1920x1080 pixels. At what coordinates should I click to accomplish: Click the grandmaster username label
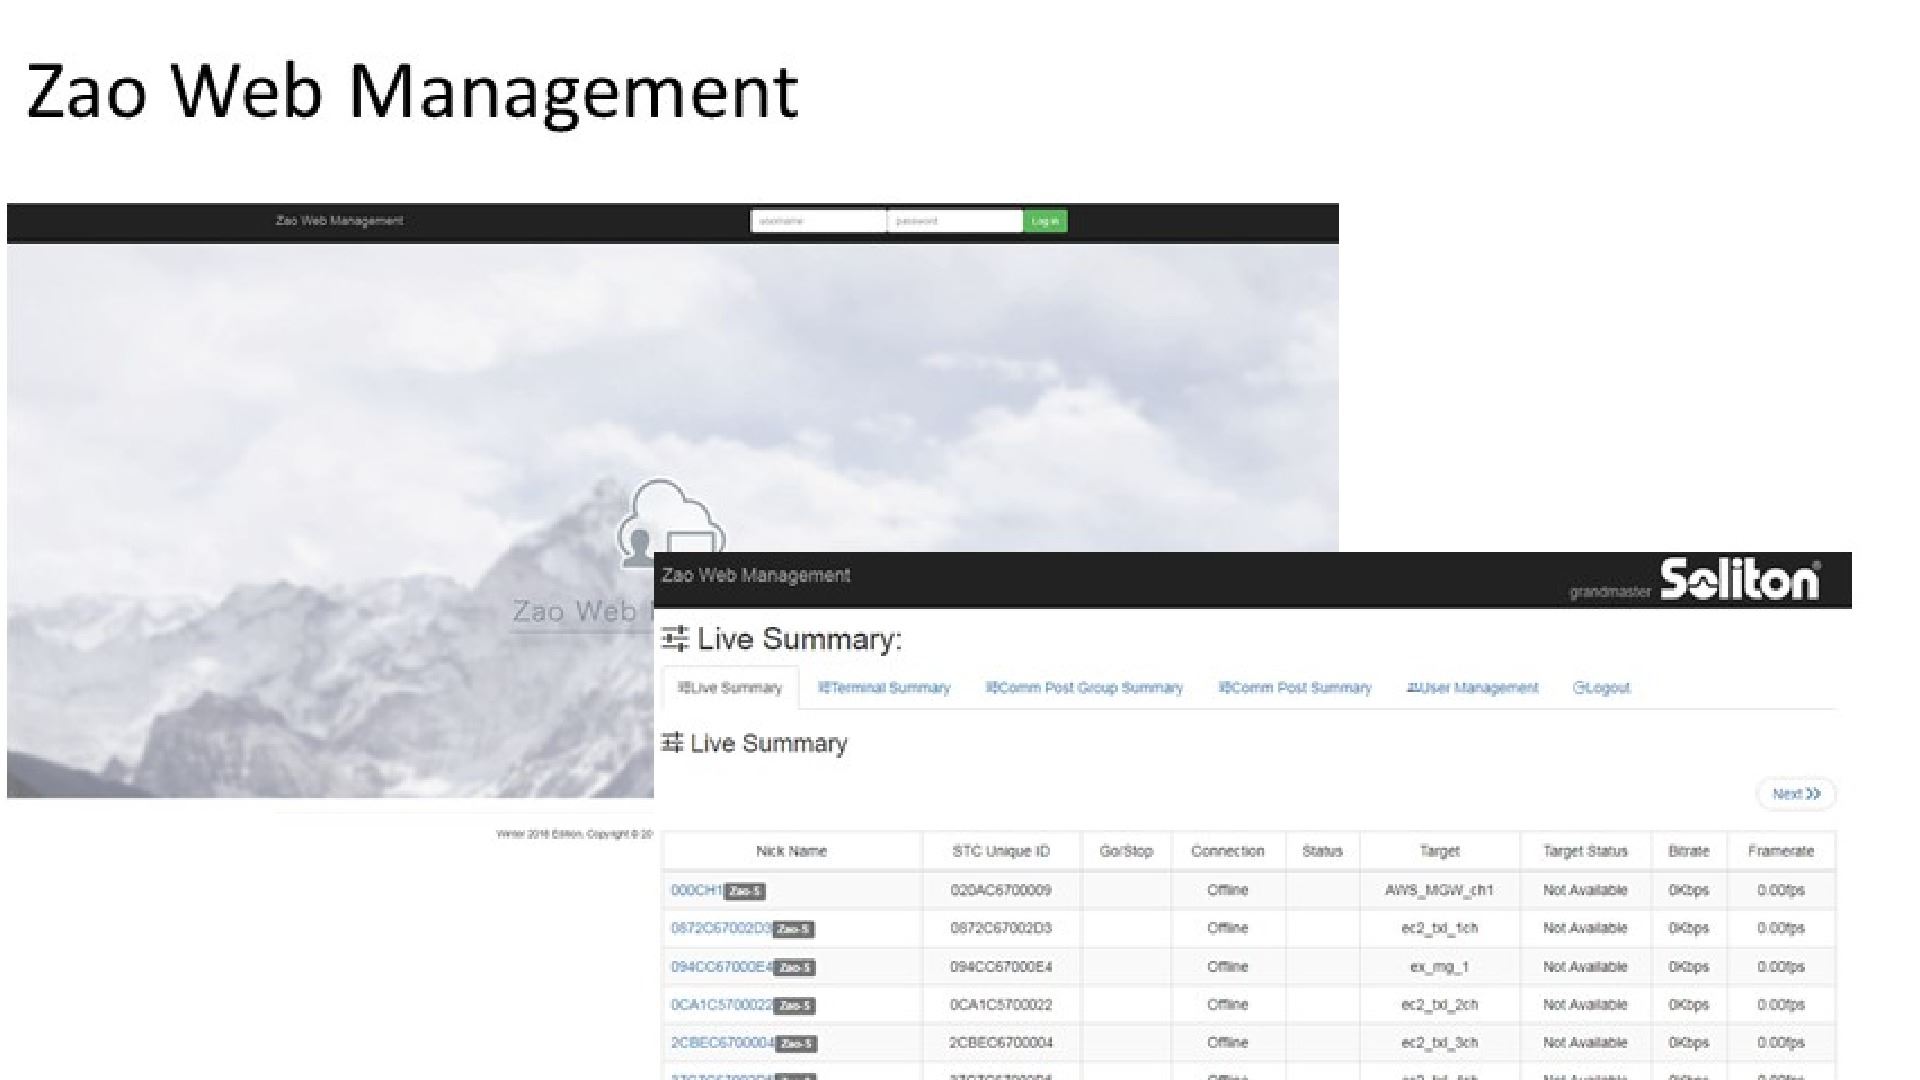[x=1609, y=592]
